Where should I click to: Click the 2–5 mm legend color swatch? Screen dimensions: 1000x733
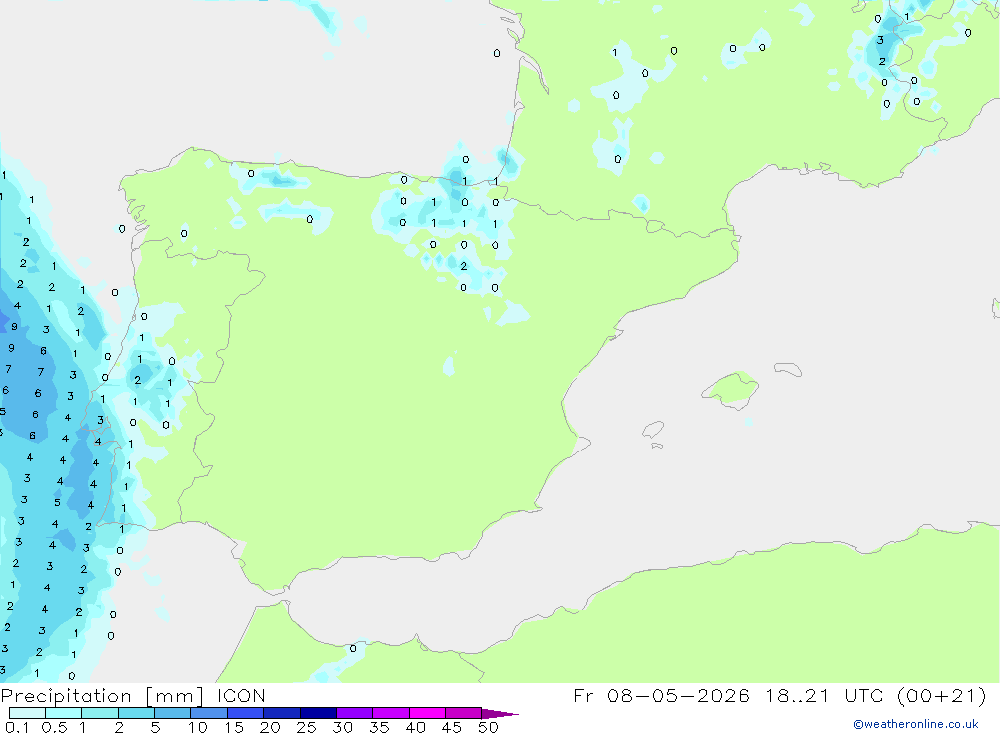[x=136, y=713]
